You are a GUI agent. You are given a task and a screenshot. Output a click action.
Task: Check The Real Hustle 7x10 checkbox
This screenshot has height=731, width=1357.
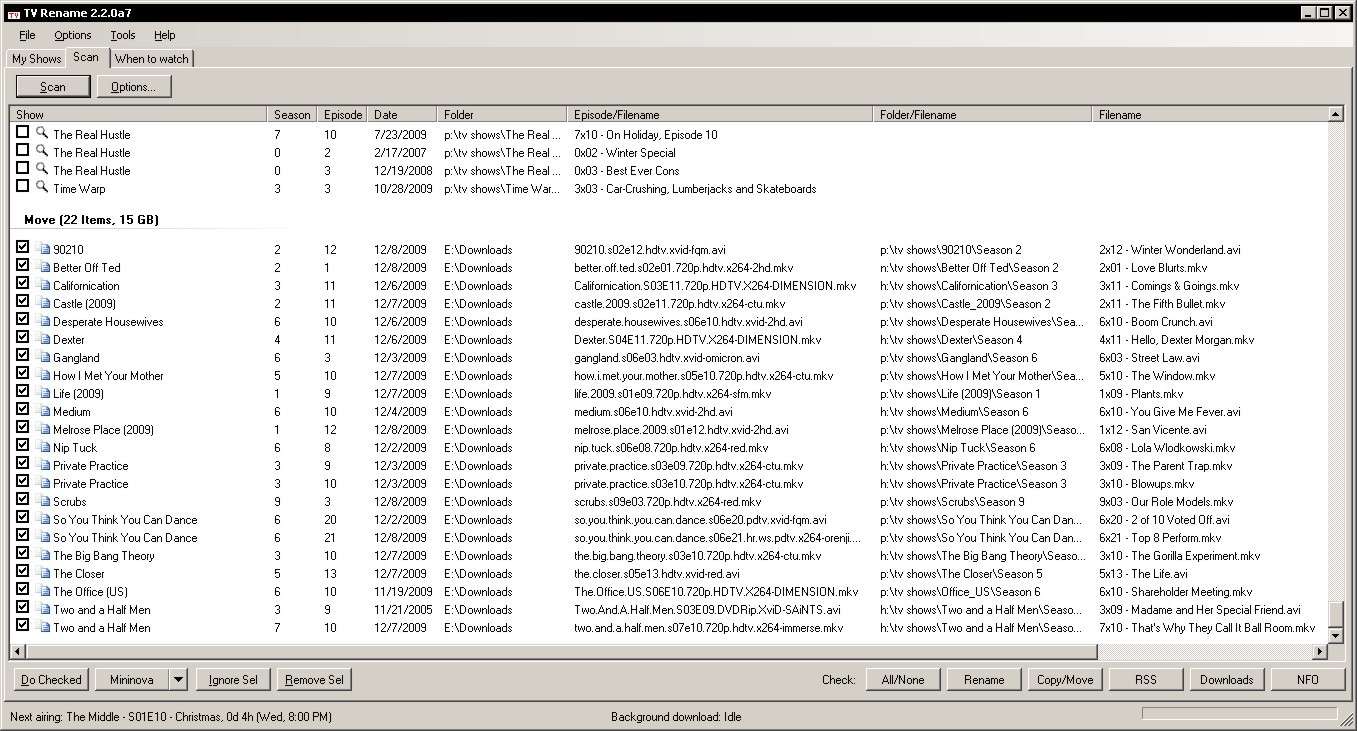[23, 133]
